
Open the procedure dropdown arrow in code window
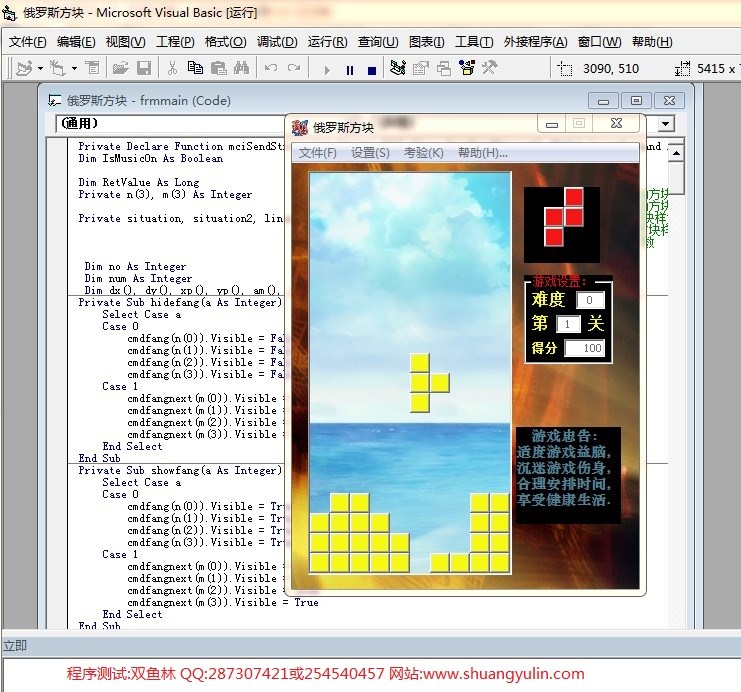pyautogui.click(x=665, y=124)
